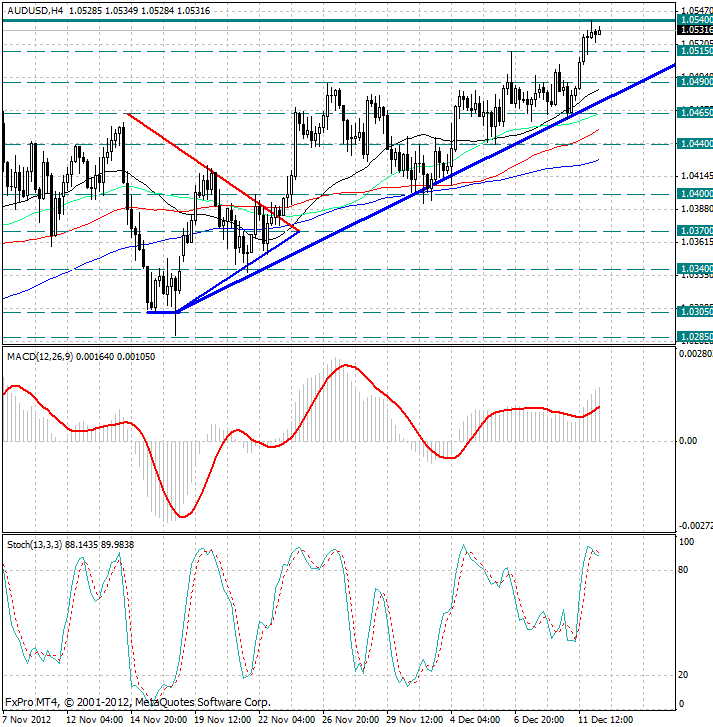The width and height of the screenshot is (713, 727).
Task: Click the Stochastic 20 axis value
Action: pyautogui.click(x=683, y=675)
